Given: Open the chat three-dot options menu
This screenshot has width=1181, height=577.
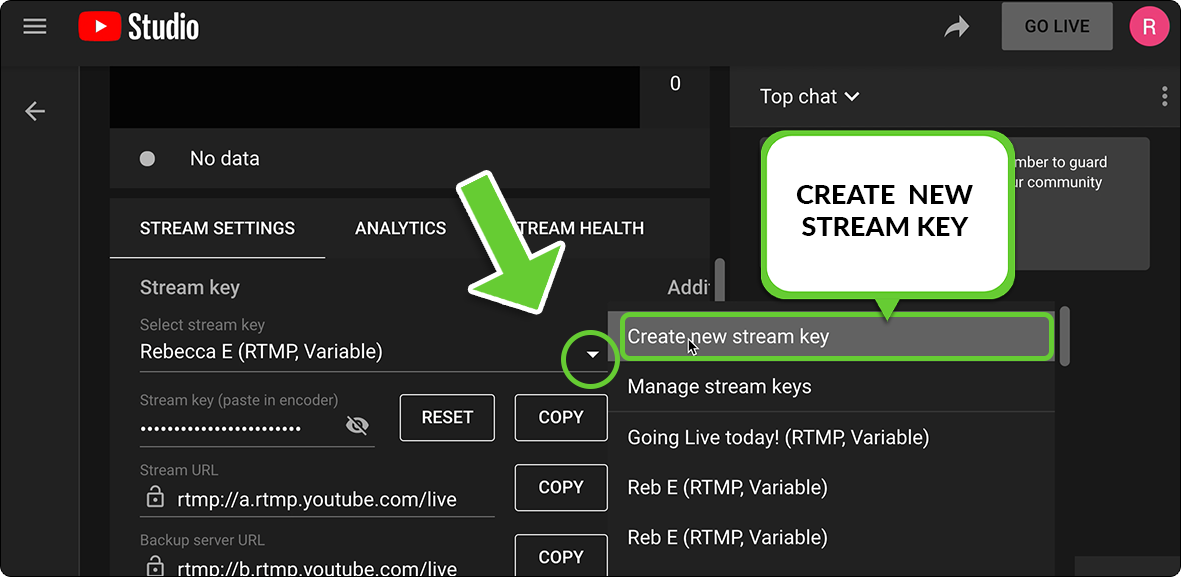Looking at the screenshot, I should (x=1166, y=96).
